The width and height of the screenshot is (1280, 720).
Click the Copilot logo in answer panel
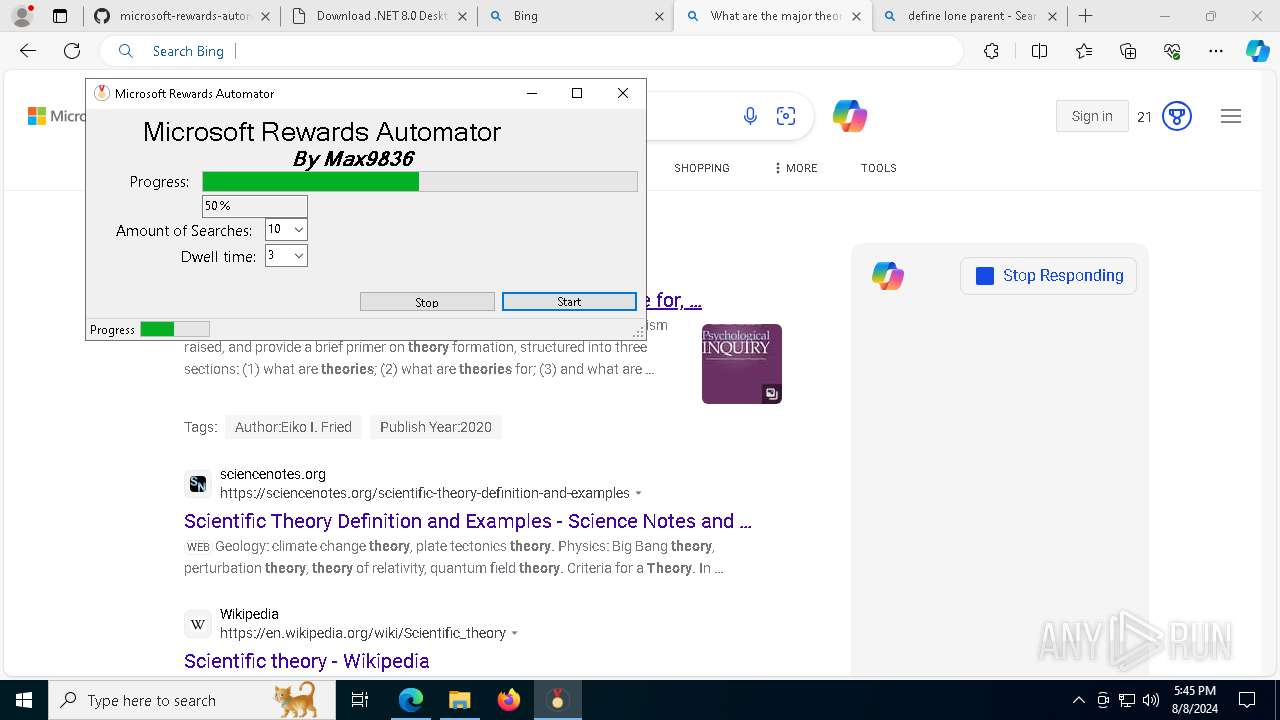(888, 276)
